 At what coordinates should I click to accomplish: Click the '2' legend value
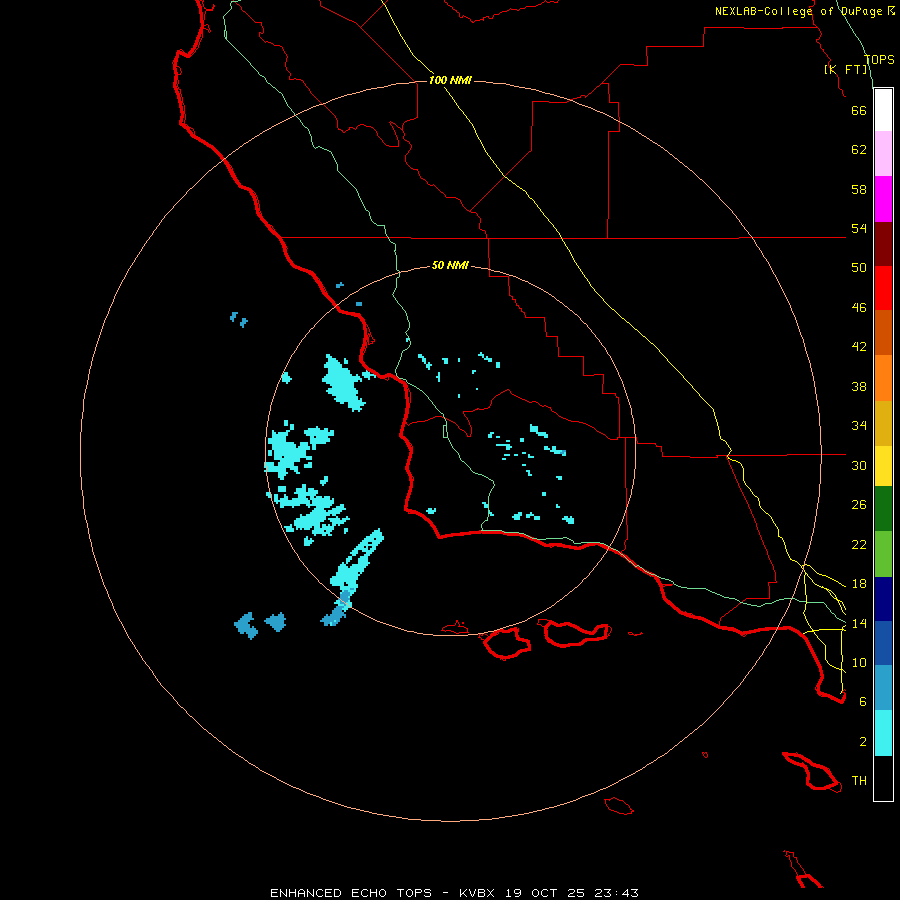(863, 742)
